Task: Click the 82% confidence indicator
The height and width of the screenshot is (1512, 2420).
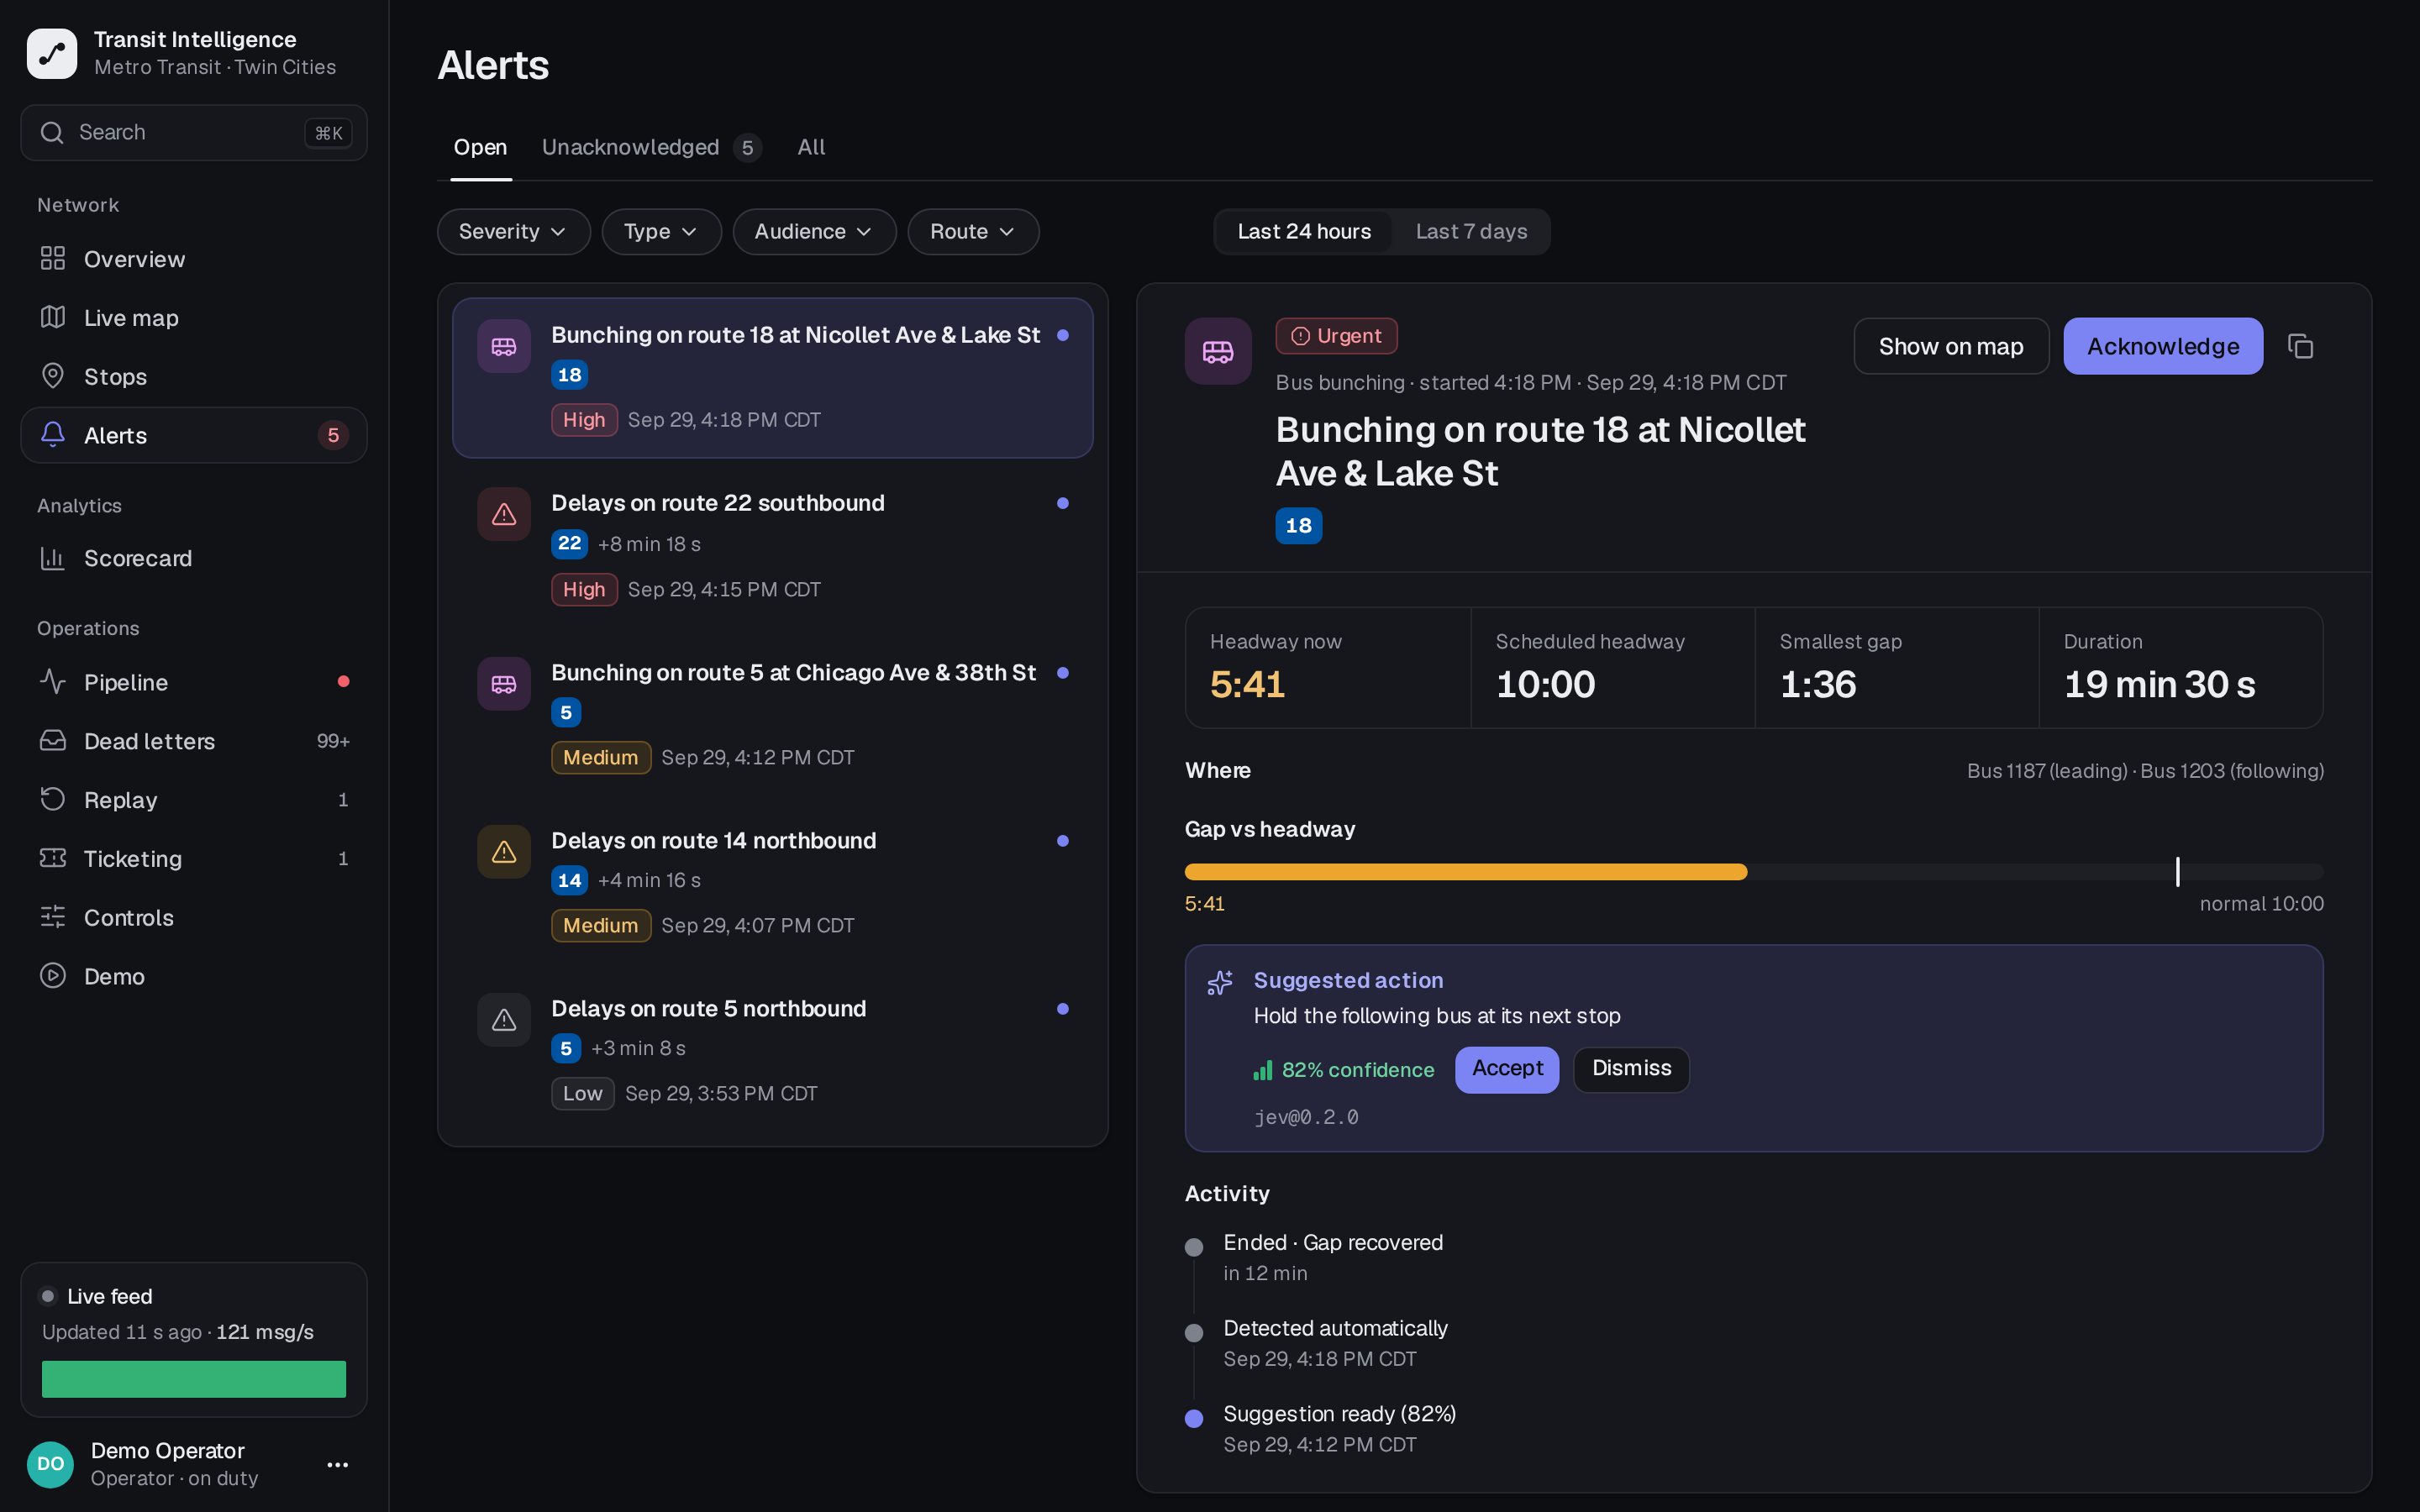Action: [1344, 1070]
